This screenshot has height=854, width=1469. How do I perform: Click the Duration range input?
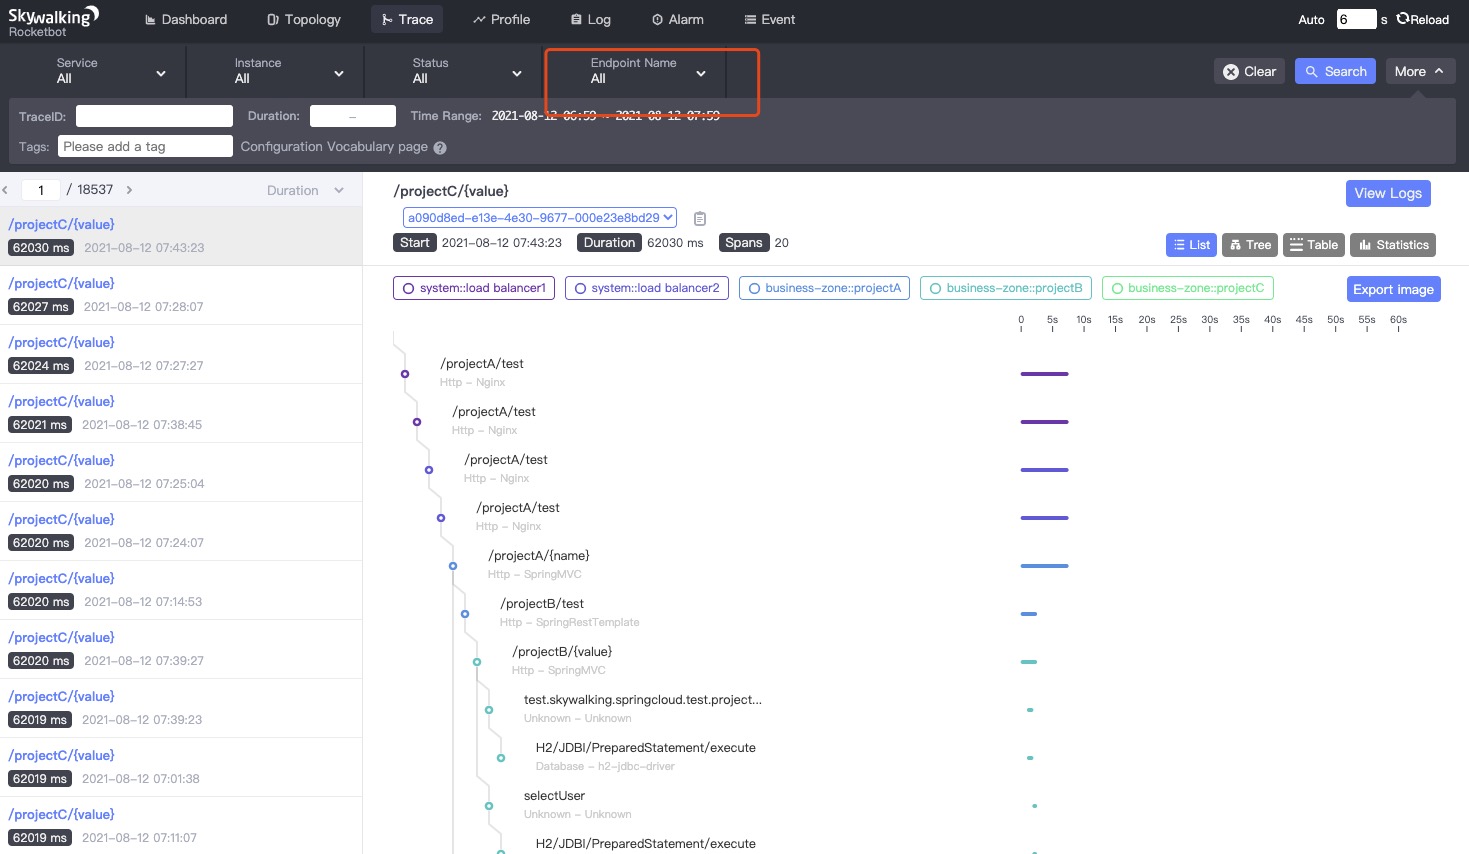(353, 116)
